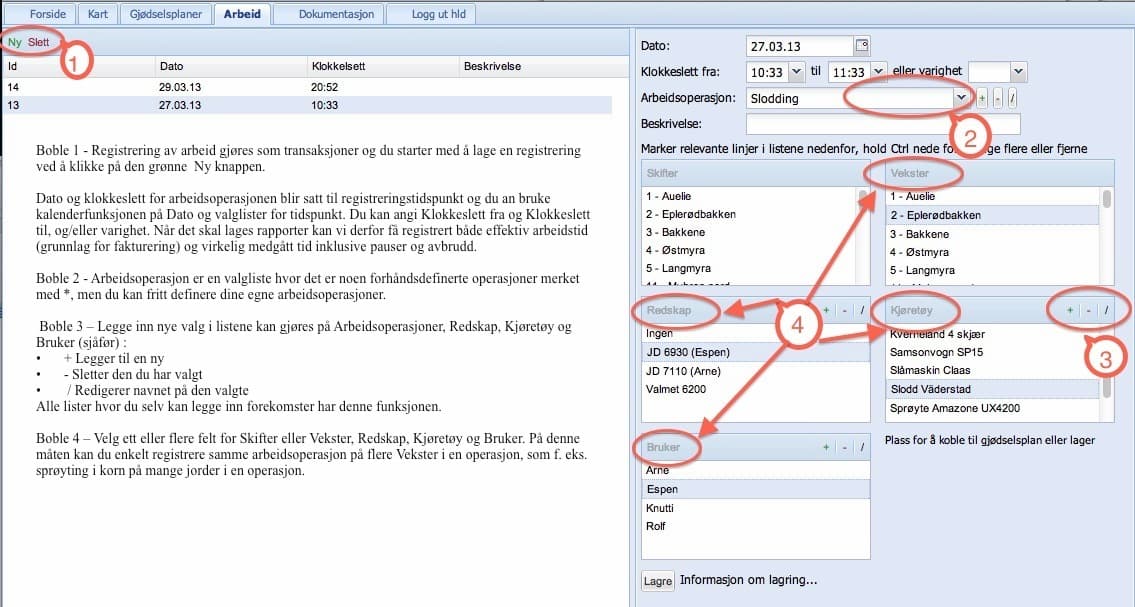Select Arne in the Bruker list

(x=756, y=470)
